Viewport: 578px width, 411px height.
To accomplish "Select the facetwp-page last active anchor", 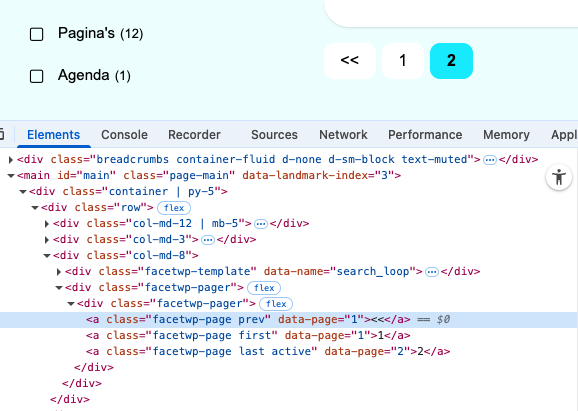I will 268,352.
